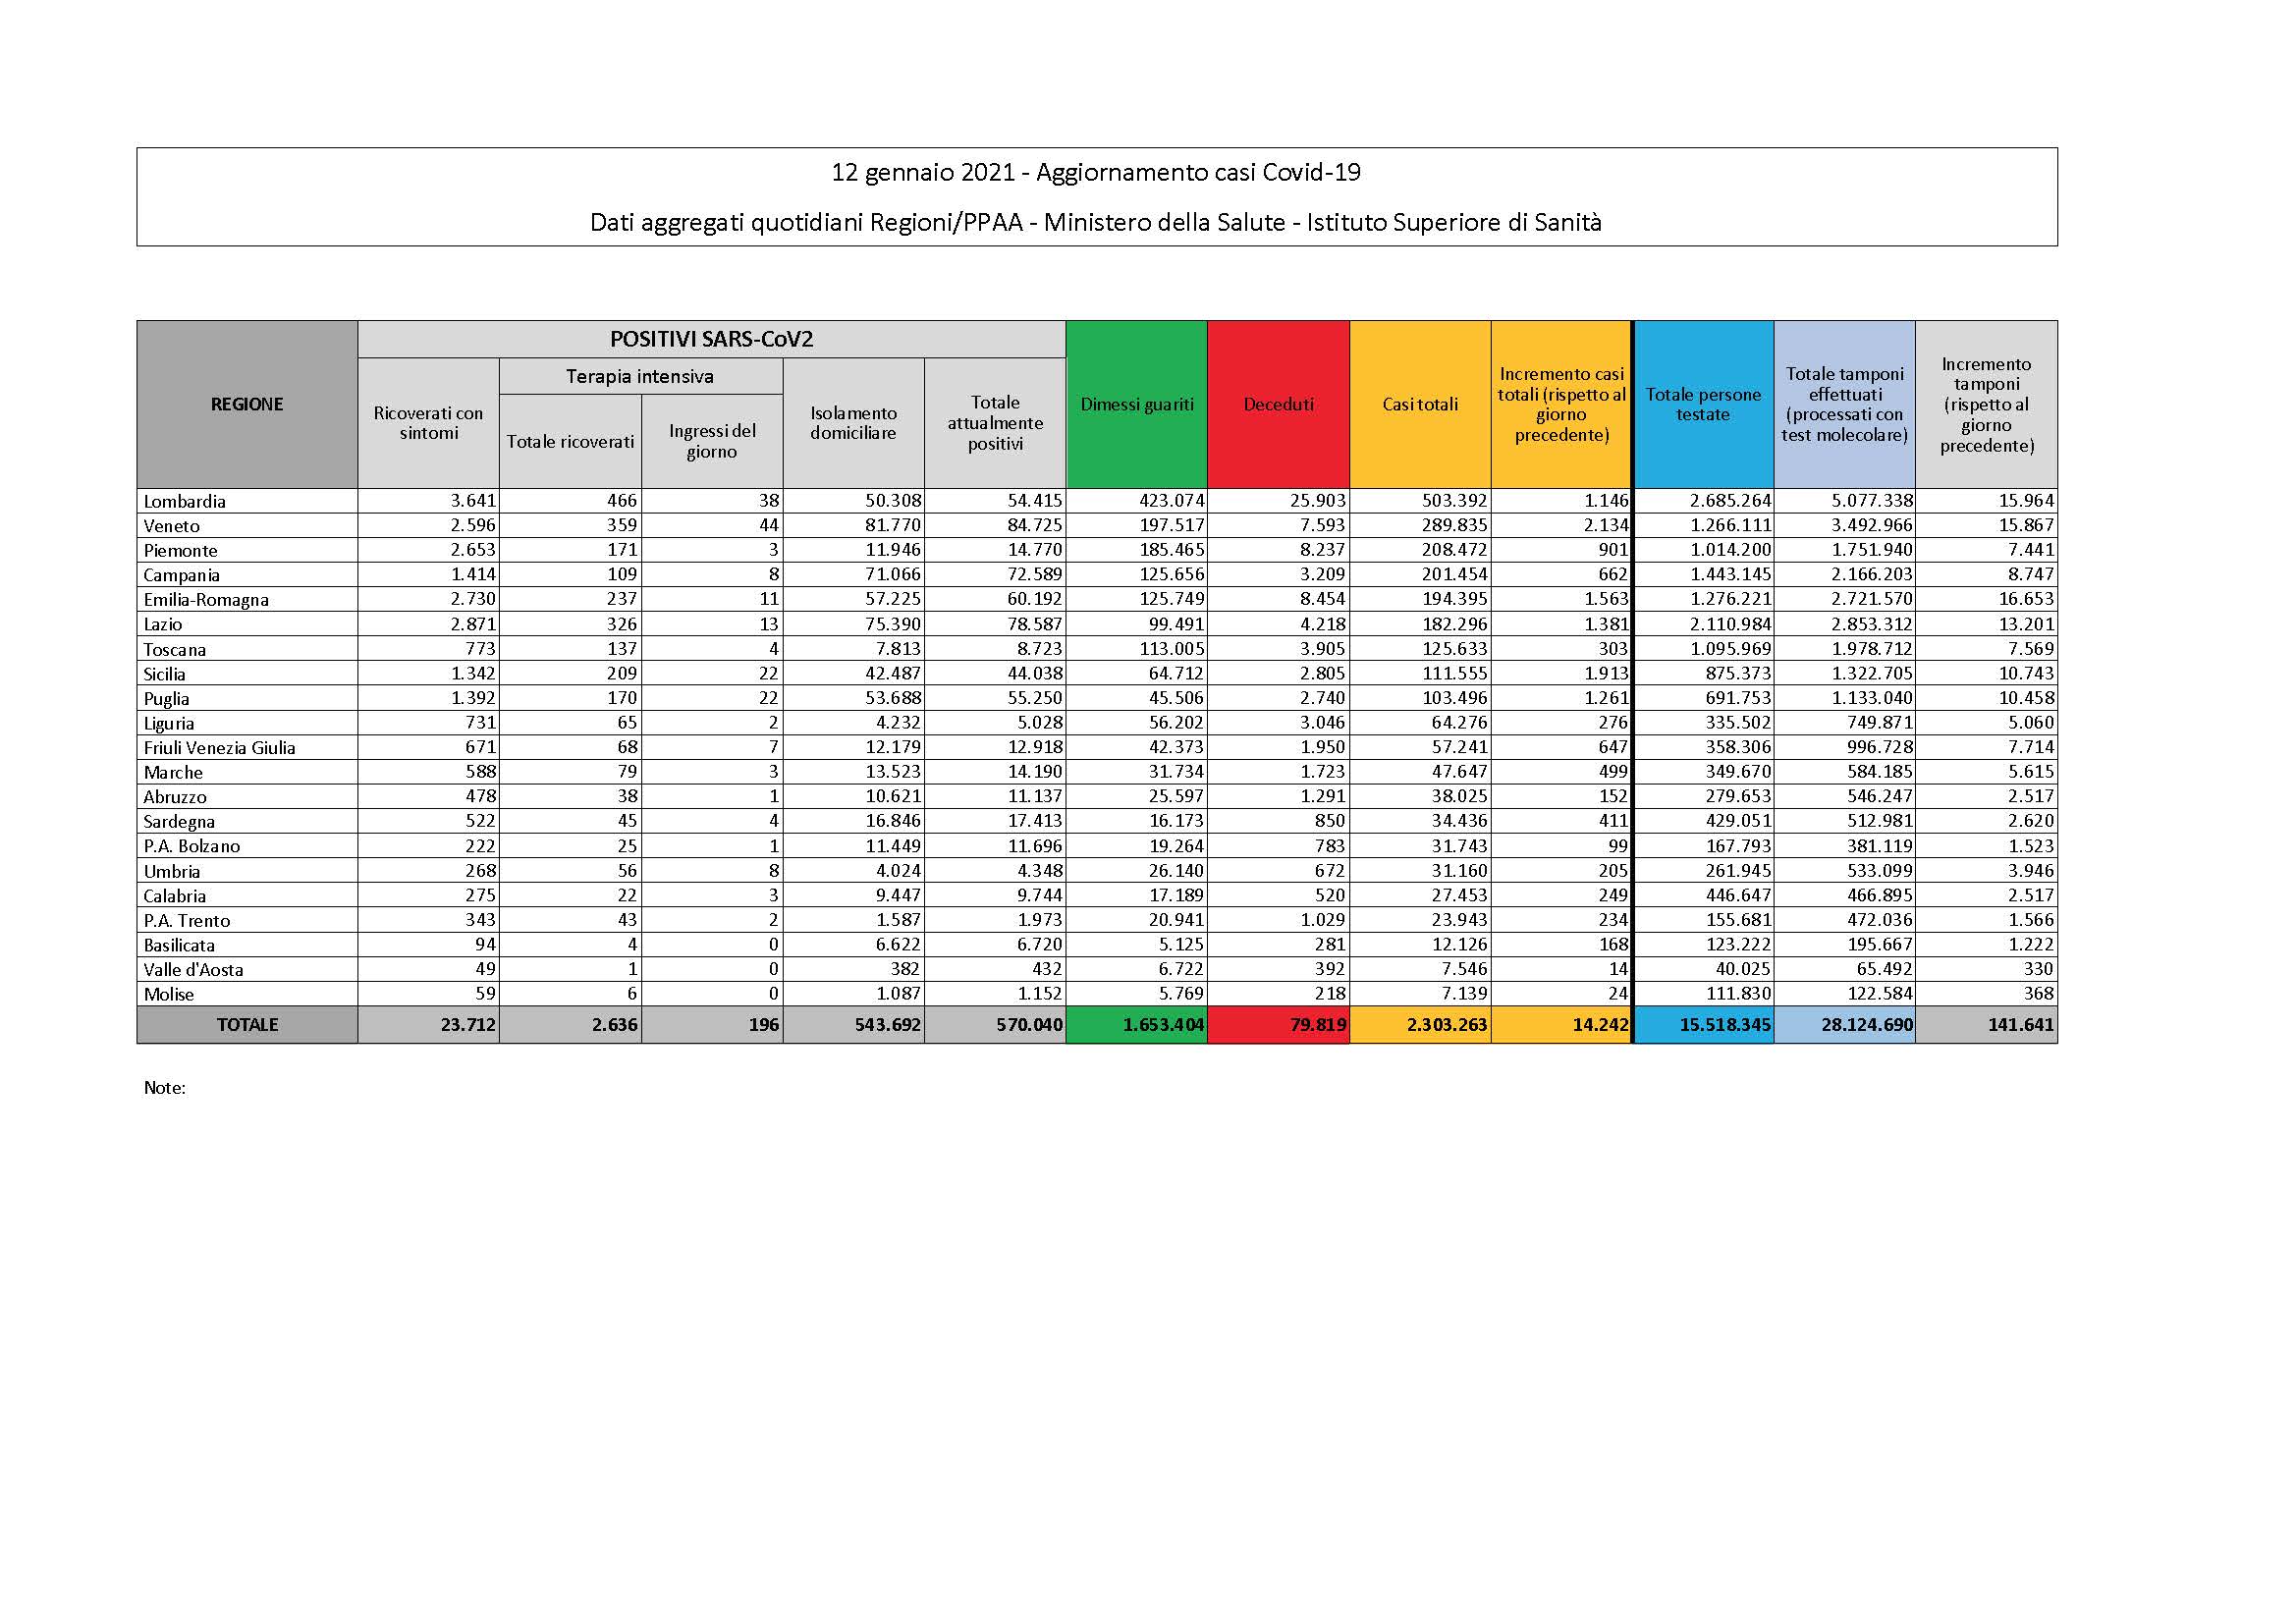Image resolution: width=2296 pixels, height=1624 pixels.
Task: Select the POSITIVI SARS-CoV2 header cell
Action: [711, 339]
